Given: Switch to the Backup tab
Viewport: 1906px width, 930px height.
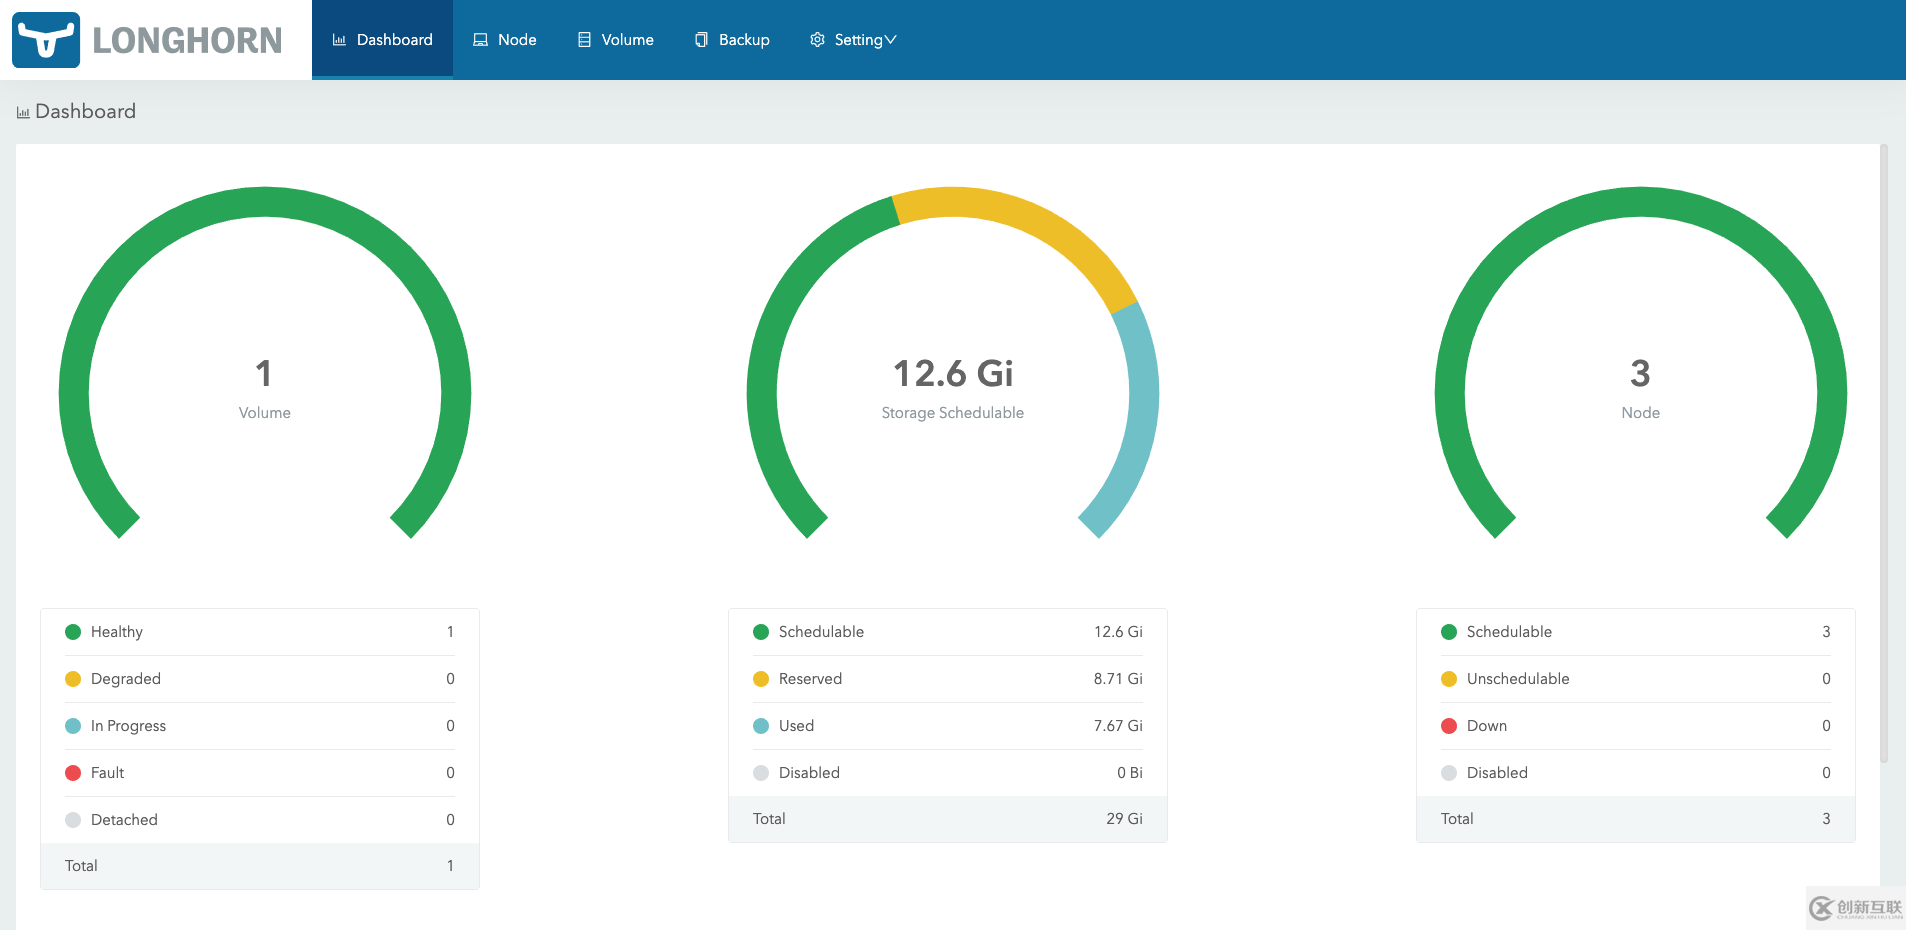Looking at the screenshot, I should pos(733,40).
